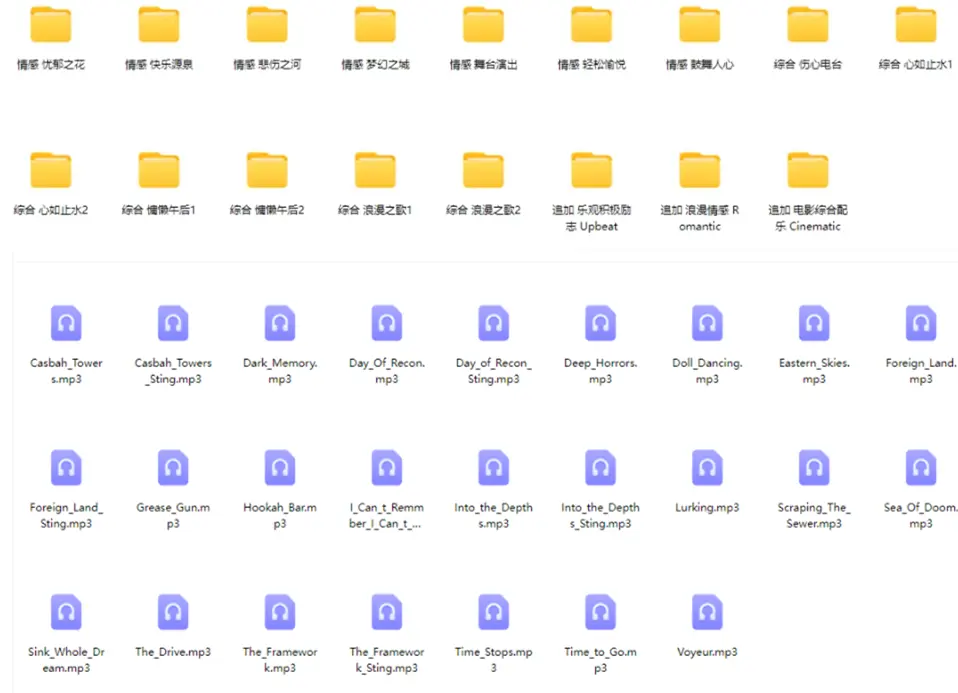
Task: Select the Sea_Of_Doom.mp3 audio file
Action: pyautogui.click(x=920, y=466)
